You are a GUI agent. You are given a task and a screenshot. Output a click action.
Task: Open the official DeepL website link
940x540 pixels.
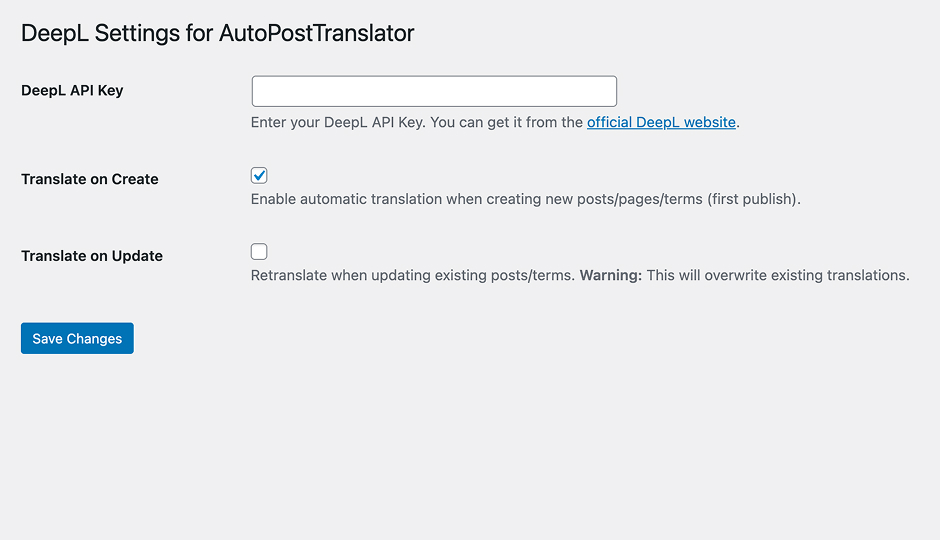[661, 122]
